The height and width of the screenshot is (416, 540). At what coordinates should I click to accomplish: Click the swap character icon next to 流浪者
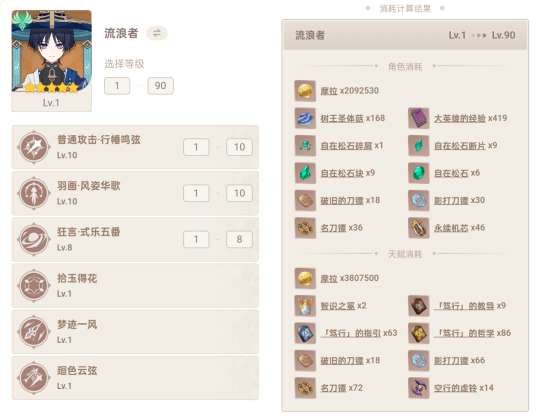tap(157, 33)
